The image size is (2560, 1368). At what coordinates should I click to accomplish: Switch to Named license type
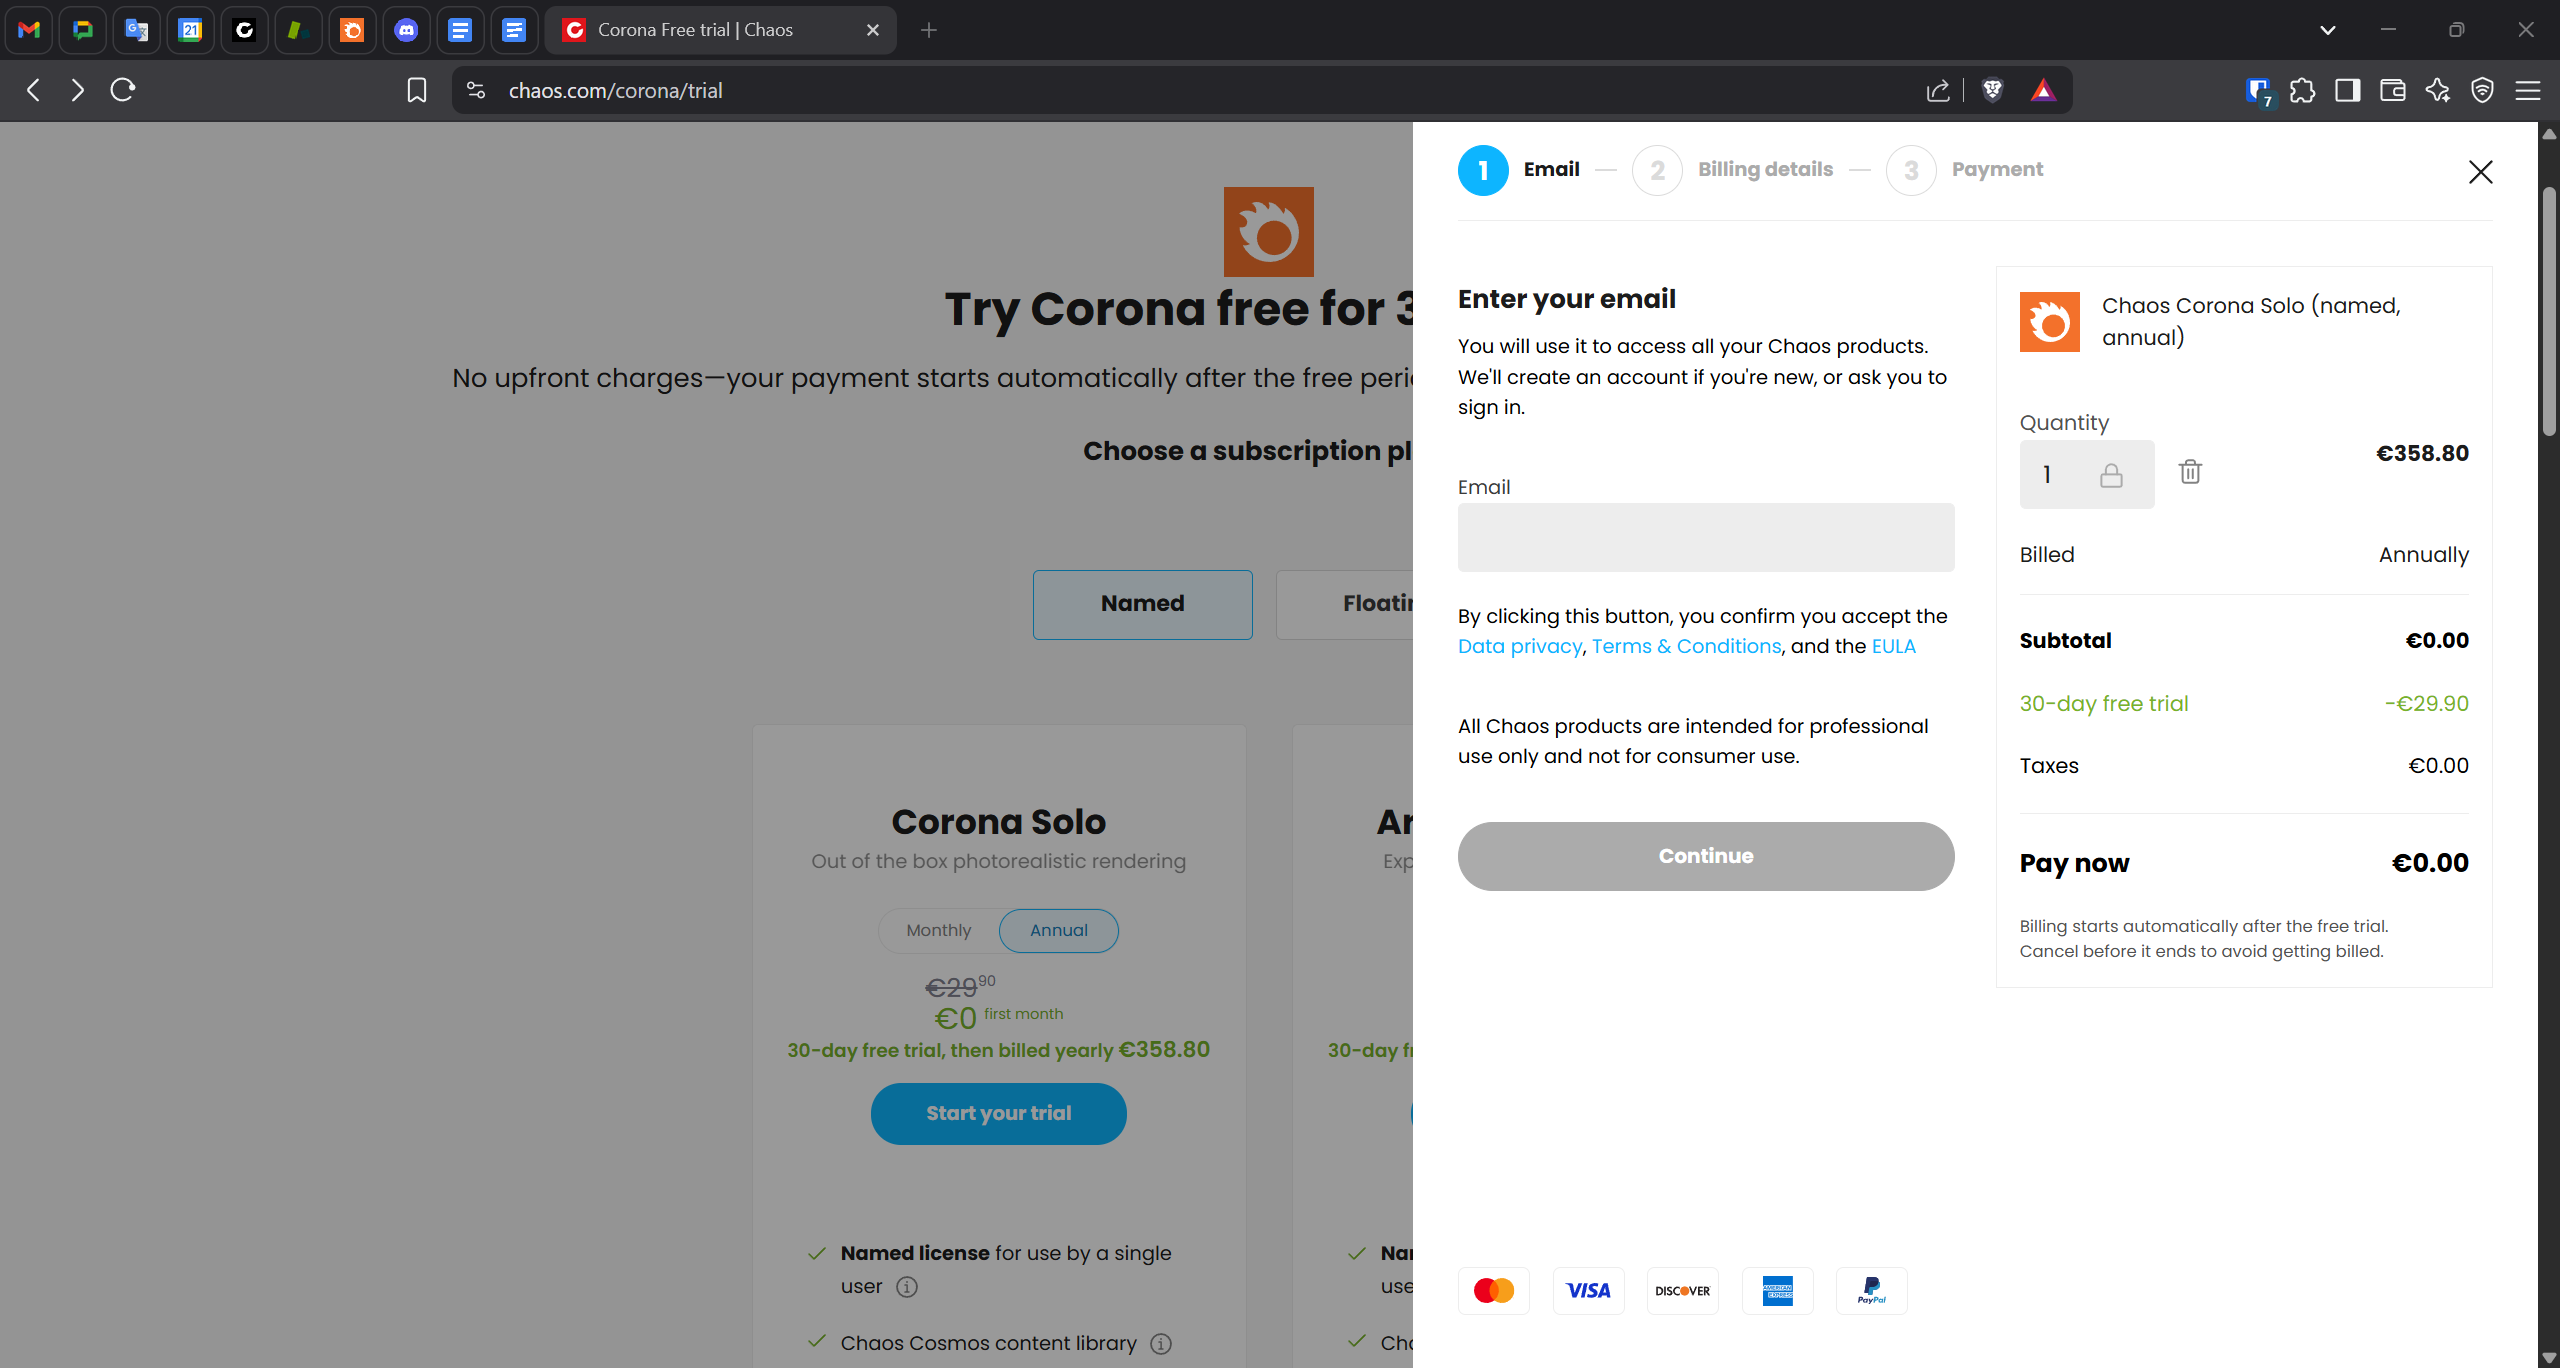pos(1142,604)
